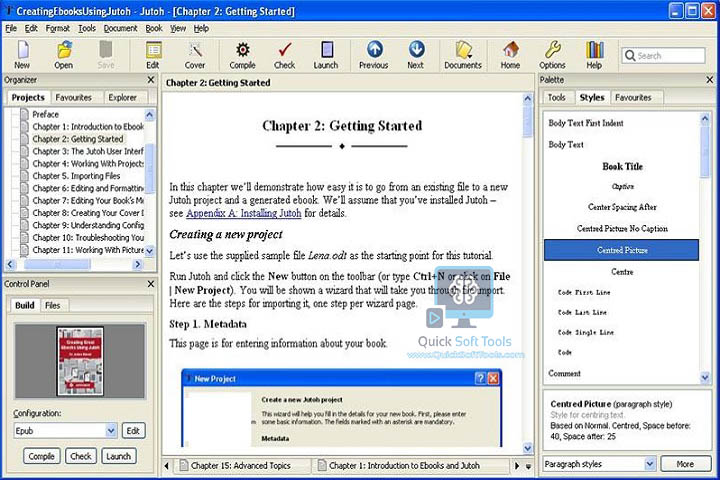Image resolution: width=720 pixels, height=480 pixels.
Task: Click the left arrow of document tabs
Action: point(167,466)
